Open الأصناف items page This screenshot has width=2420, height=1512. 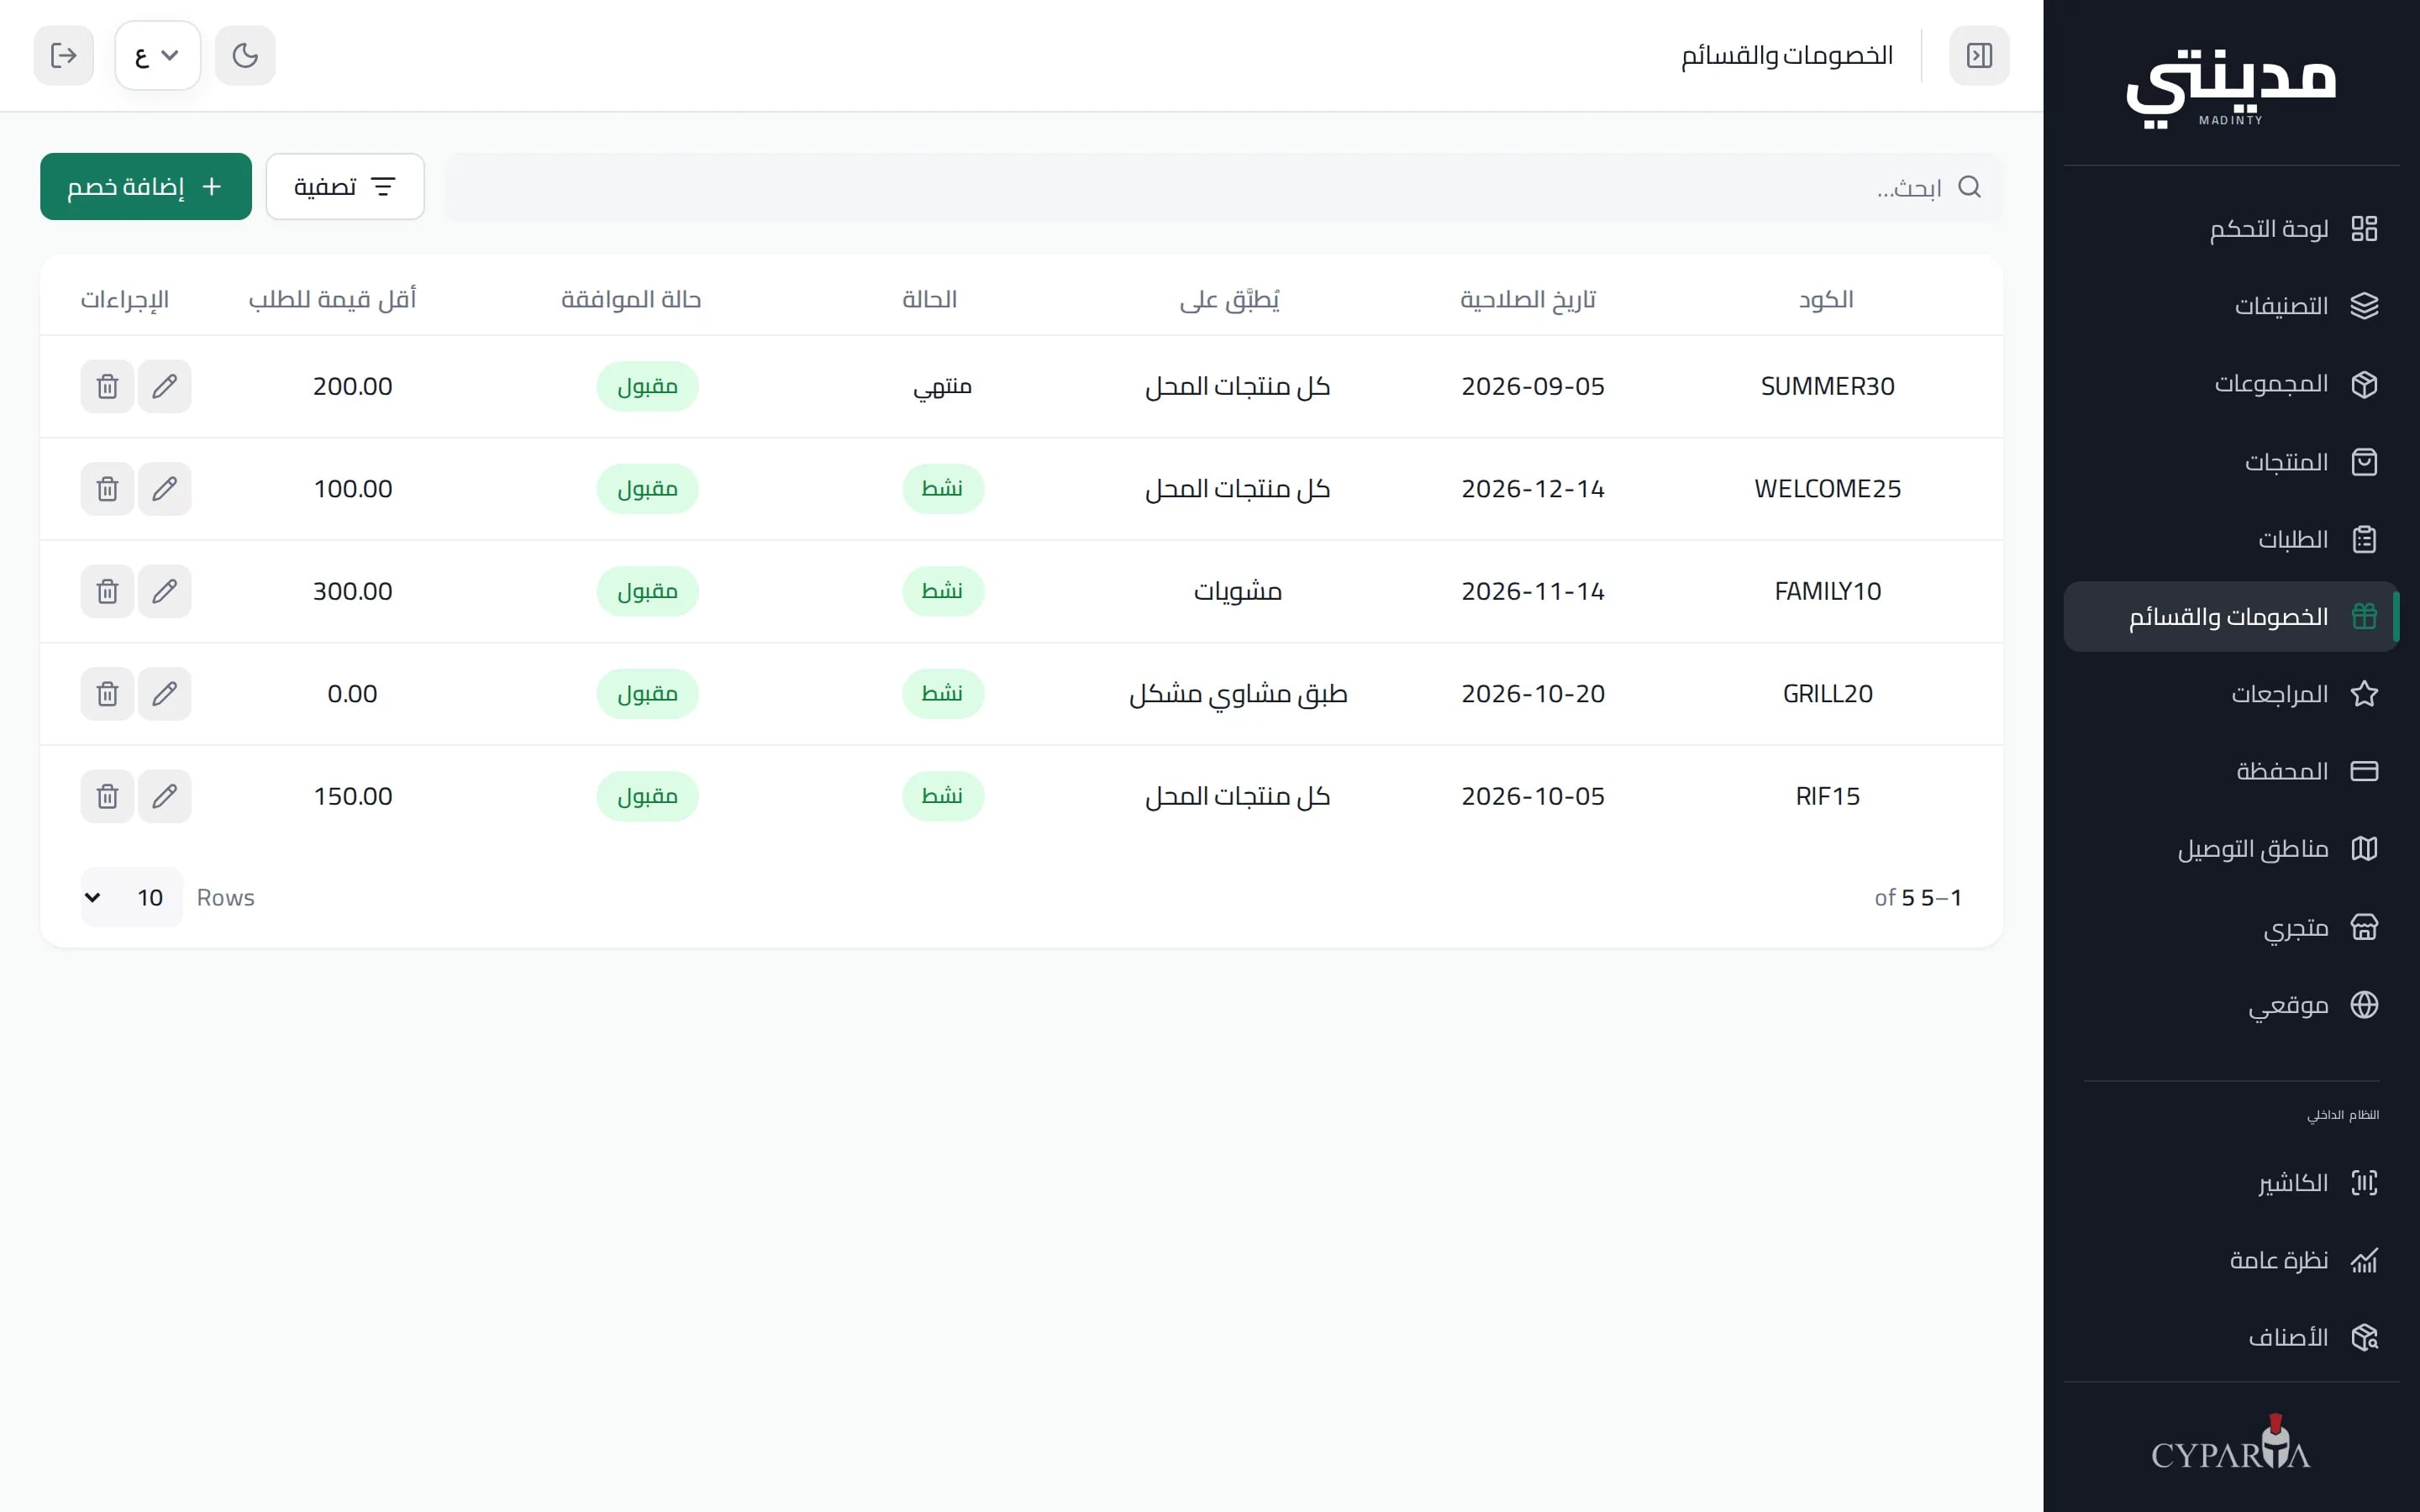point(2232,1337)
